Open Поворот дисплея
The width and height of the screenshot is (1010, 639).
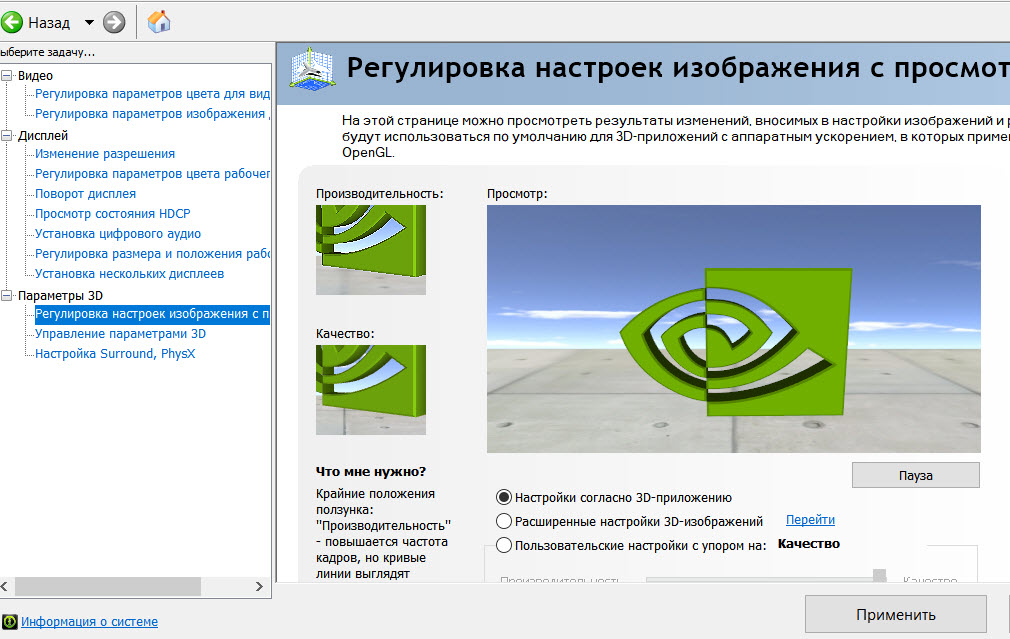(x=86, y=194)
